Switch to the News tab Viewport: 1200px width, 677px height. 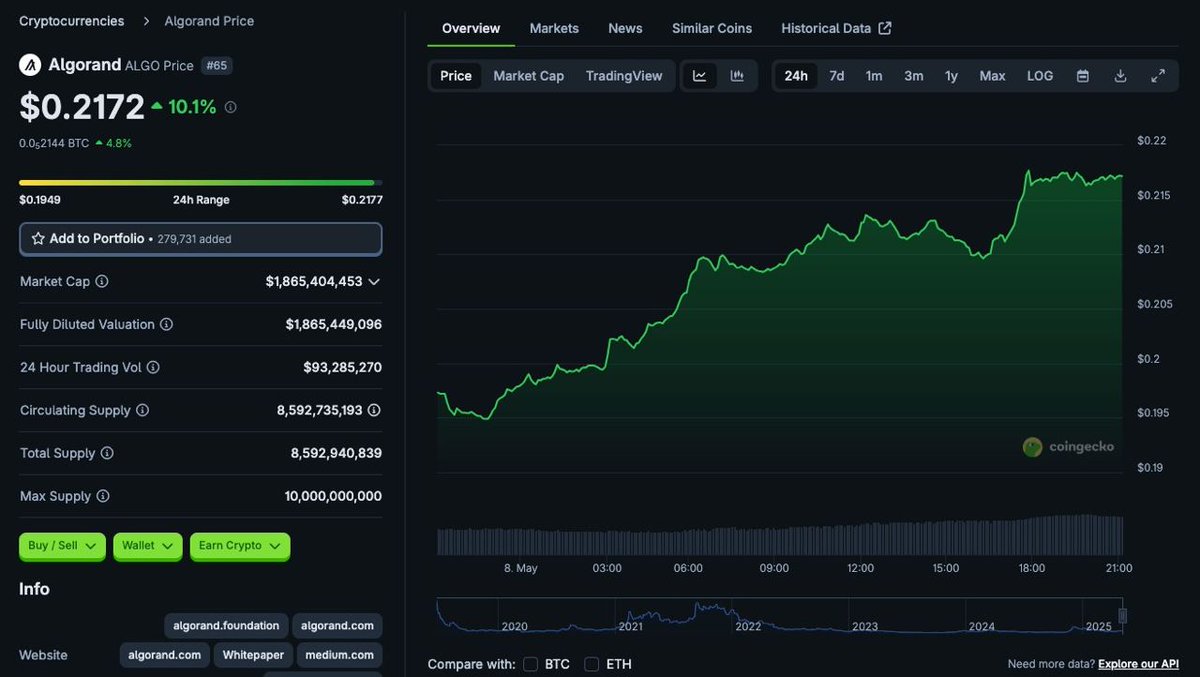625,28
